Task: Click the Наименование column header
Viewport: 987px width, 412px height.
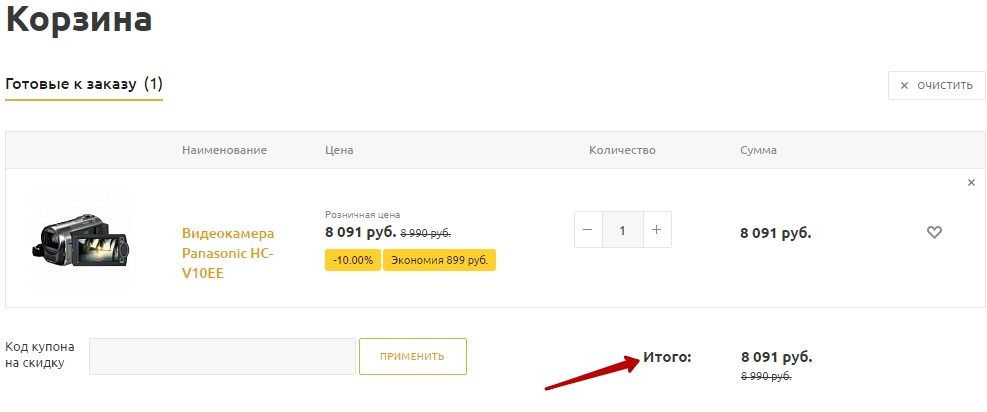Action: click(224, 150)
